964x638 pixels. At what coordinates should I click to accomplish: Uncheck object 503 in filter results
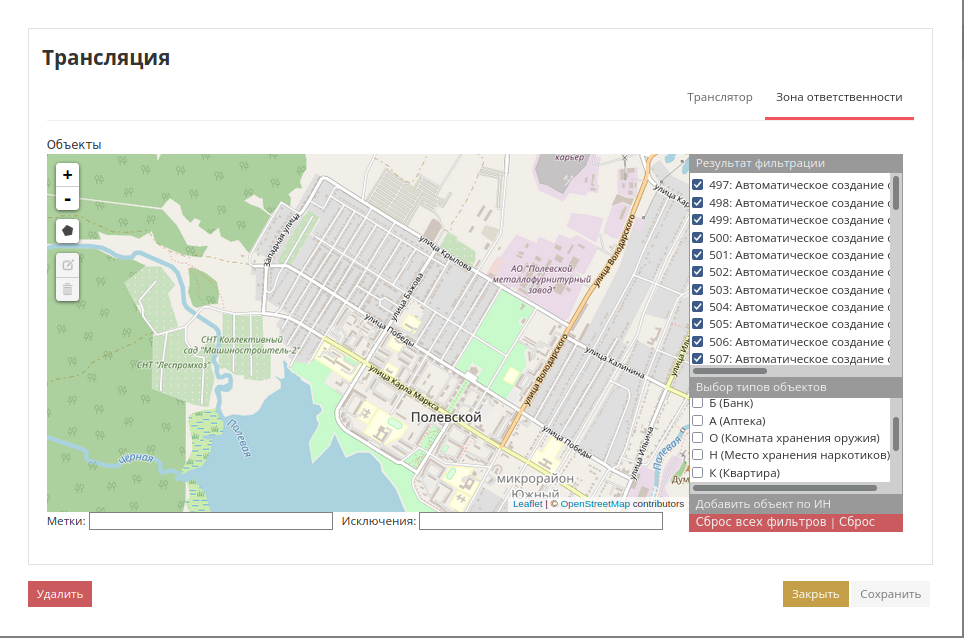[698, 289]
